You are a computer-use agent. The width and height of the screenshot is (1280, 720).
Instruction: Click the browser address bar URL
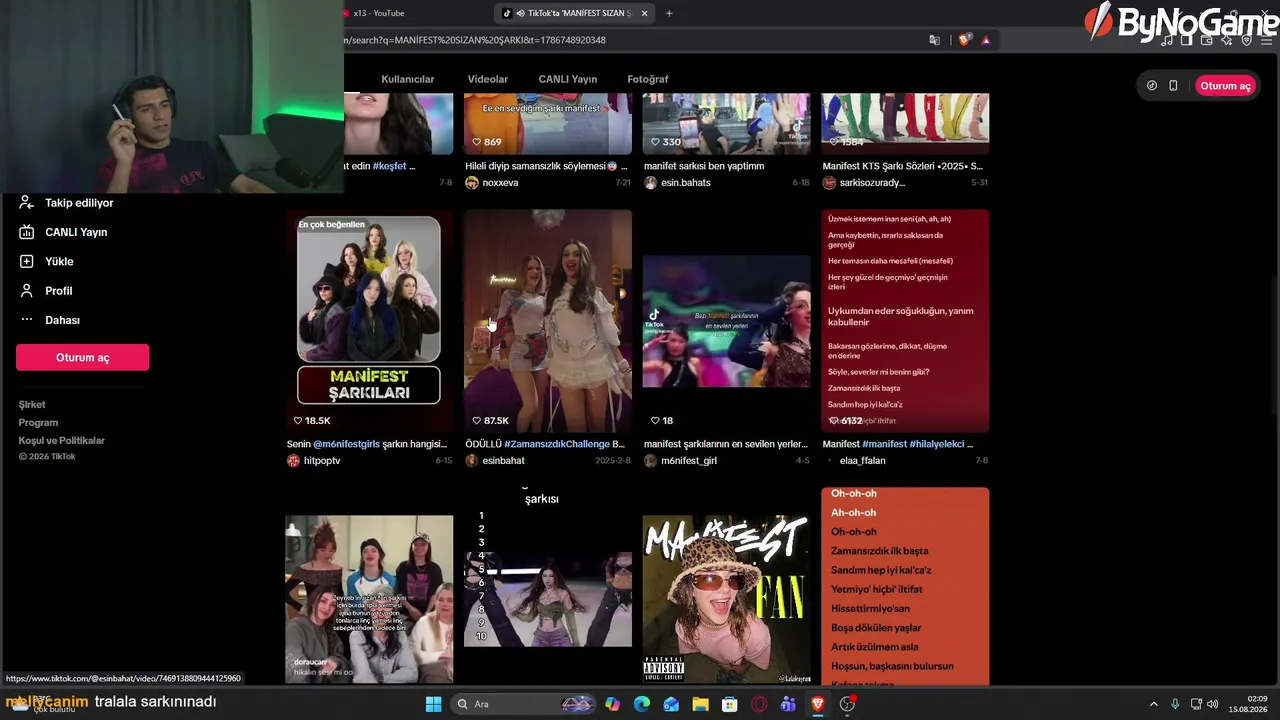[475, 40]
